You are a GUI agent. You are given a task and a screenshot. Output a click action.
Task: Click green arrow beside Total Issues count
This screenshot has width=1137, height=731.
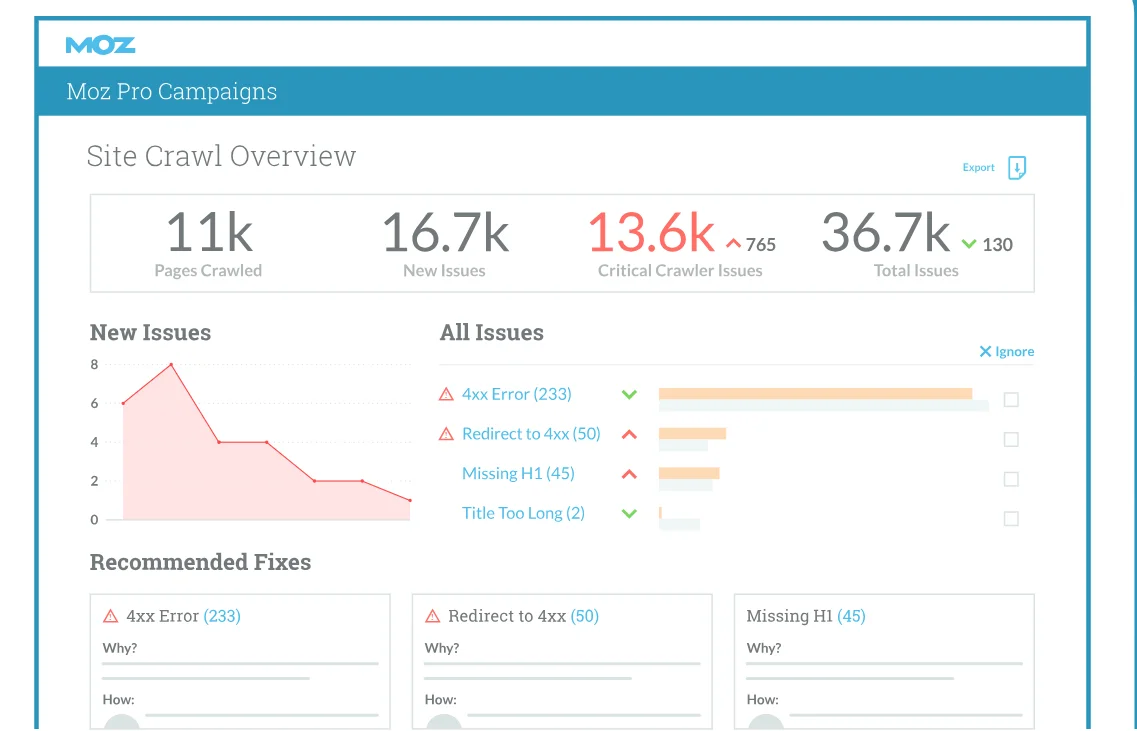[967, 243]
